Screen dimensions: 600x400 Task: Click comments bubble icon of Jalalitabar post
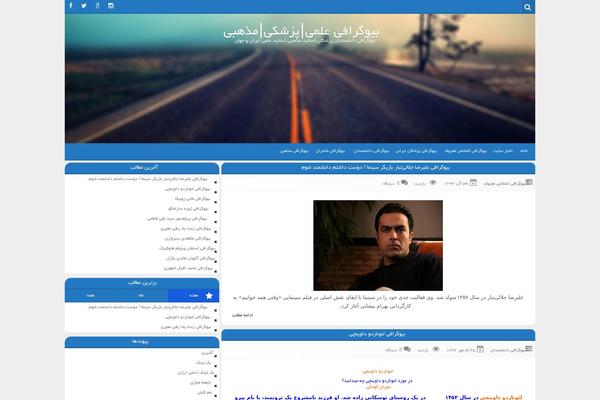tap(404, 183)
